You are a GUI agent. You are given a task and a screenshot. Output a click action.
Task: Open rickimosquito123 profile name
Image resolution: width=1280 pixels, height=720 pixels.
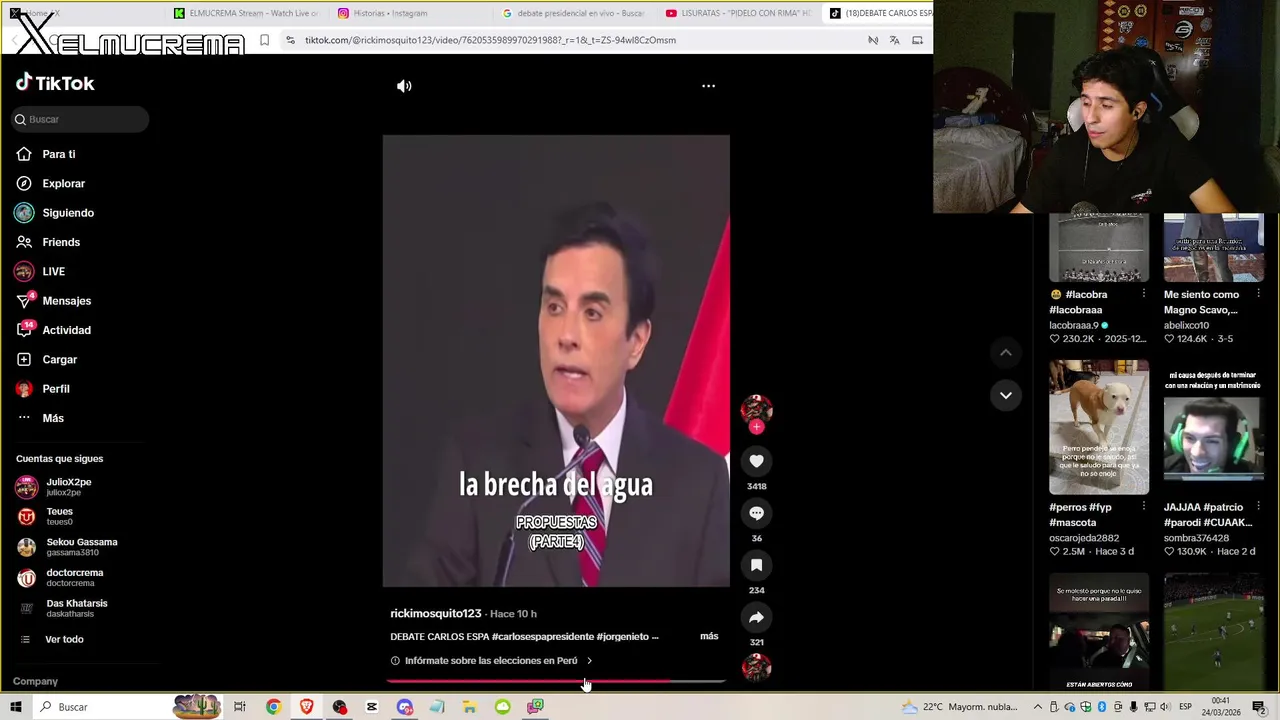[x=435, y=613]
